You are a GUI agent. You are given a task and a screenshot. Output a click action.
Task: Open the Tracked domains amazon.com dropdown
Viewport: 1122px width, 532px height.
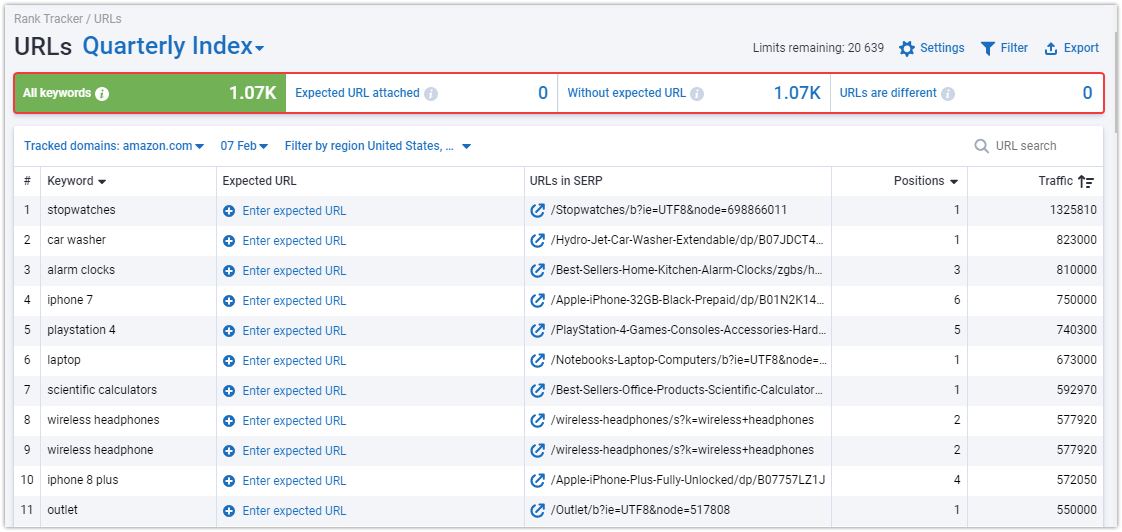pyautogui.click(x=114, y=146)
